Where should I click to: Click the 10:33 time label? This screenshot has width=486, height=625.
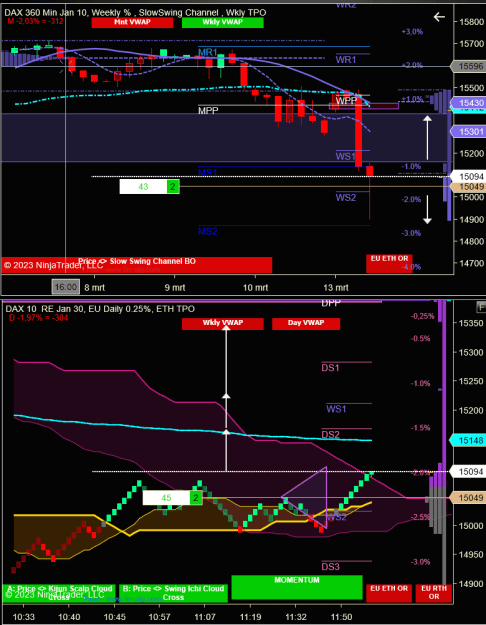[23, 617]
